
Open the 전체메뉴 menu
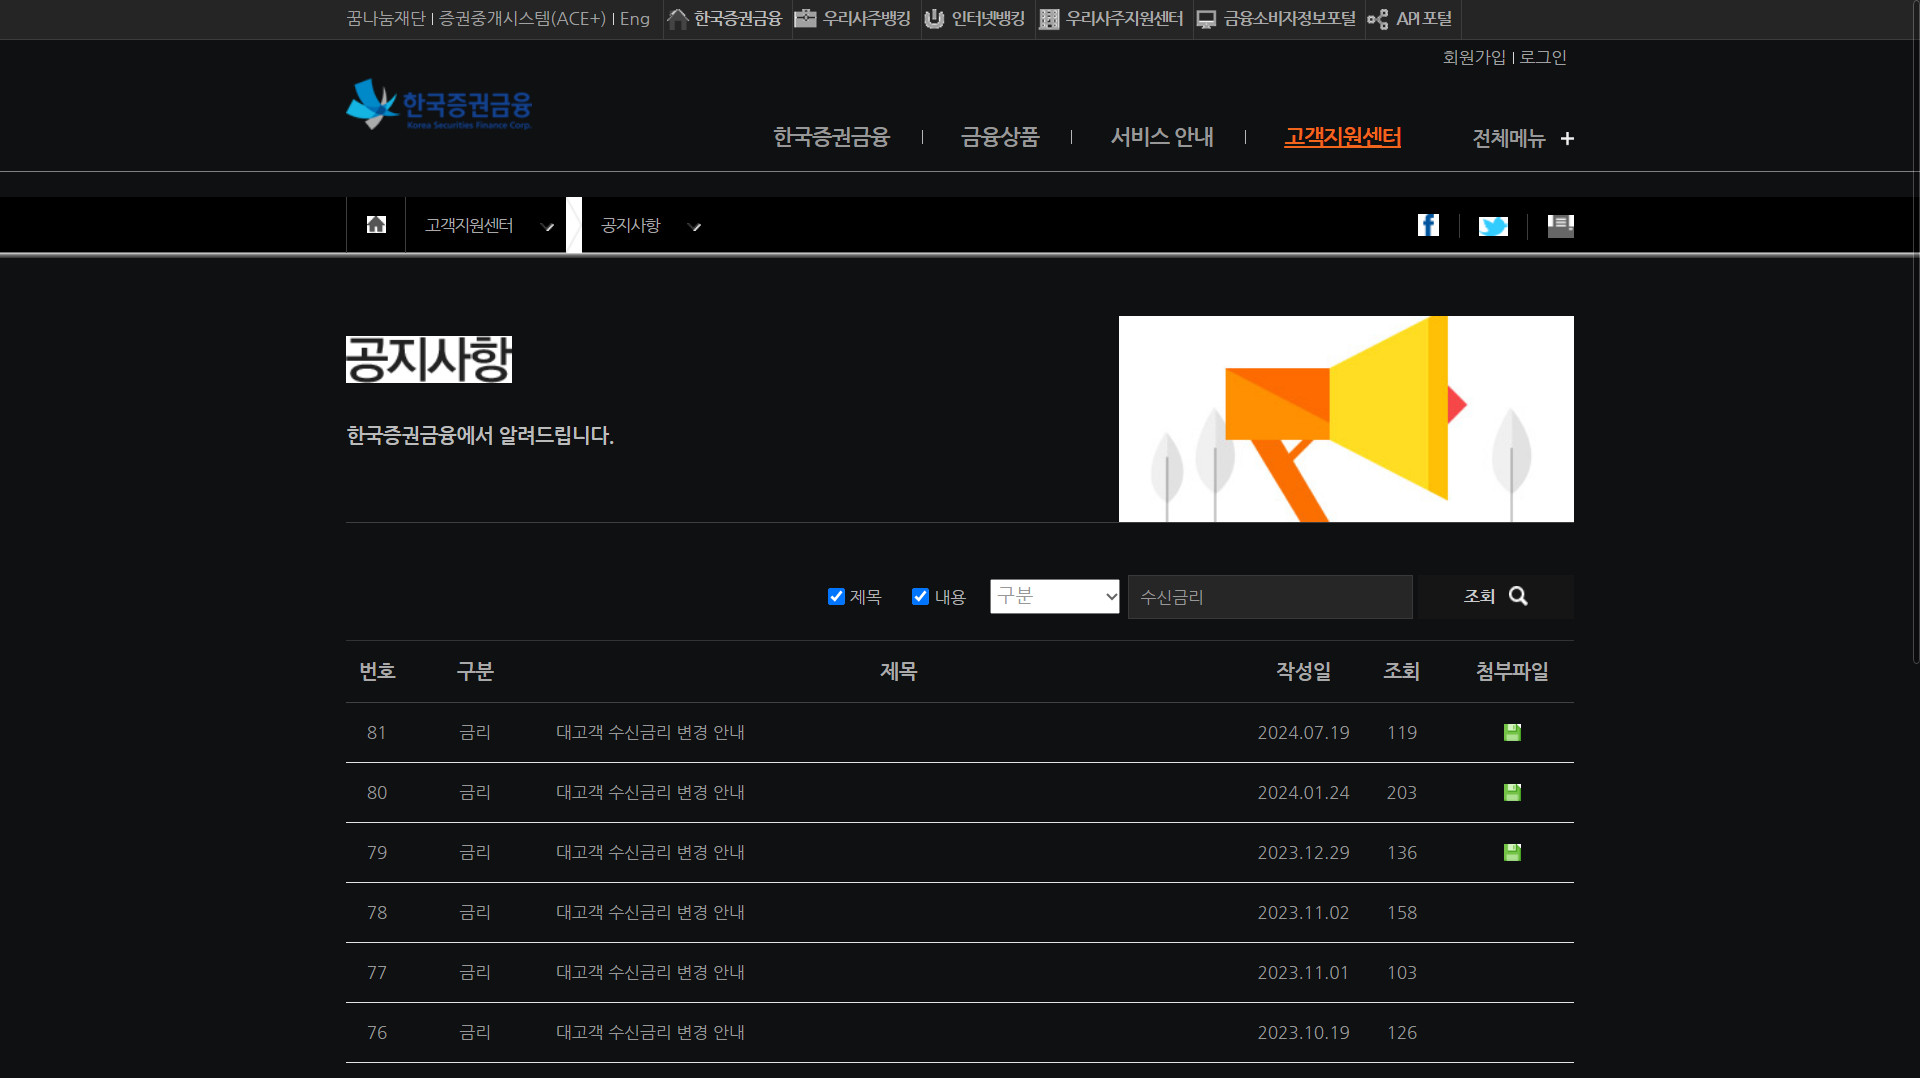click(x=1509, y=139)
